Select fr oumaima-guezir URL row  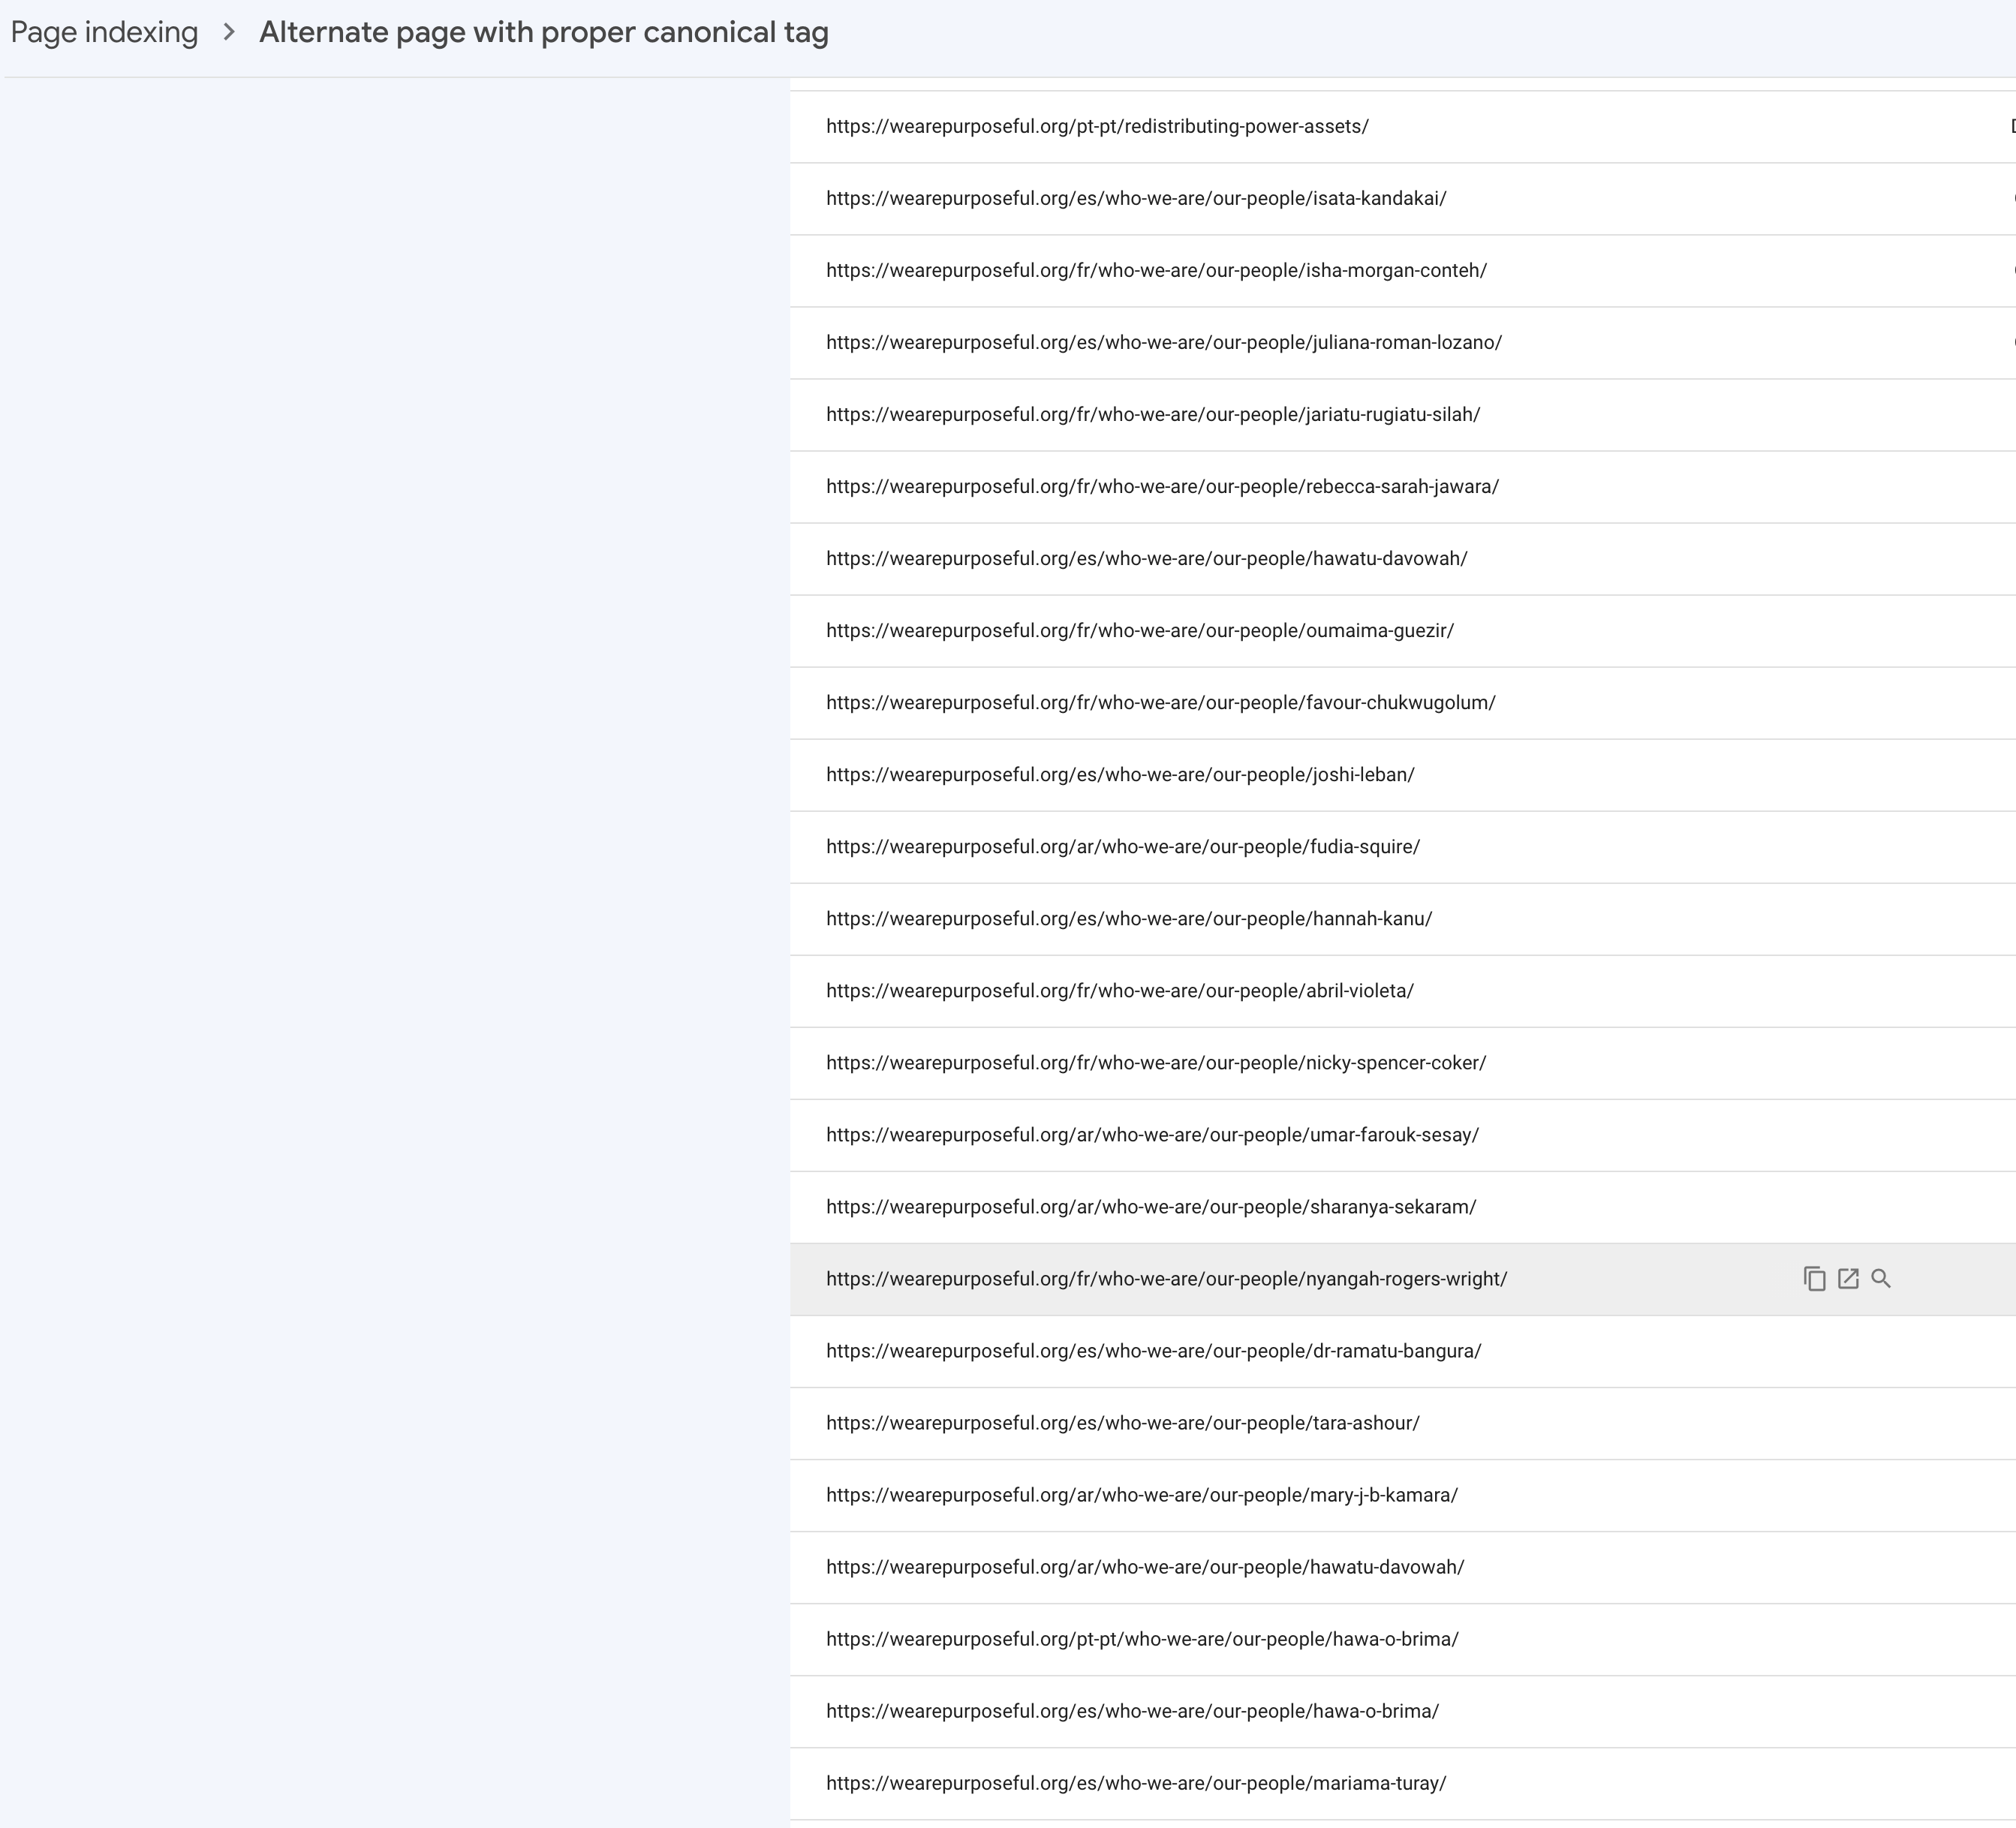point(1403,631)
